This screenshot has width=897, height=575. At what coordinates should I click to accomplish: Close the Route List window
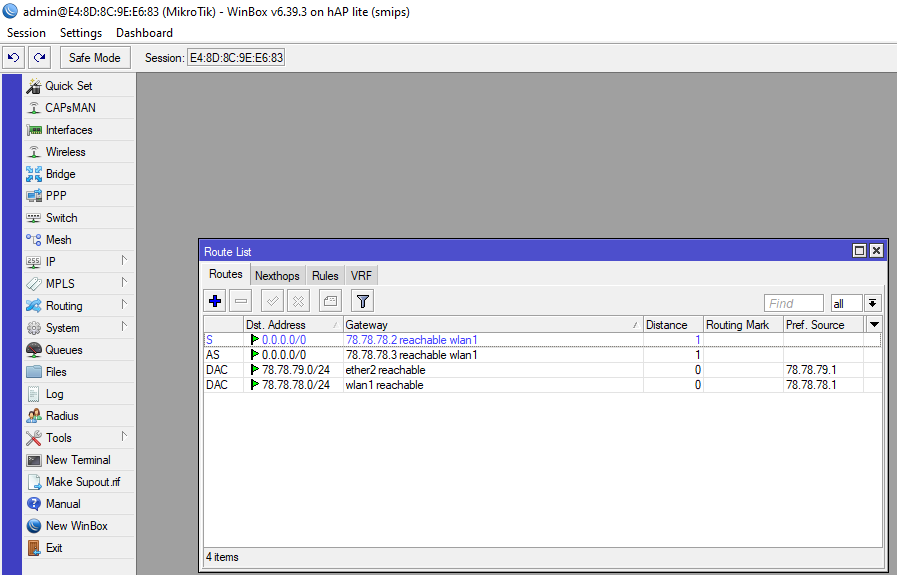click(x=876, y=251)
